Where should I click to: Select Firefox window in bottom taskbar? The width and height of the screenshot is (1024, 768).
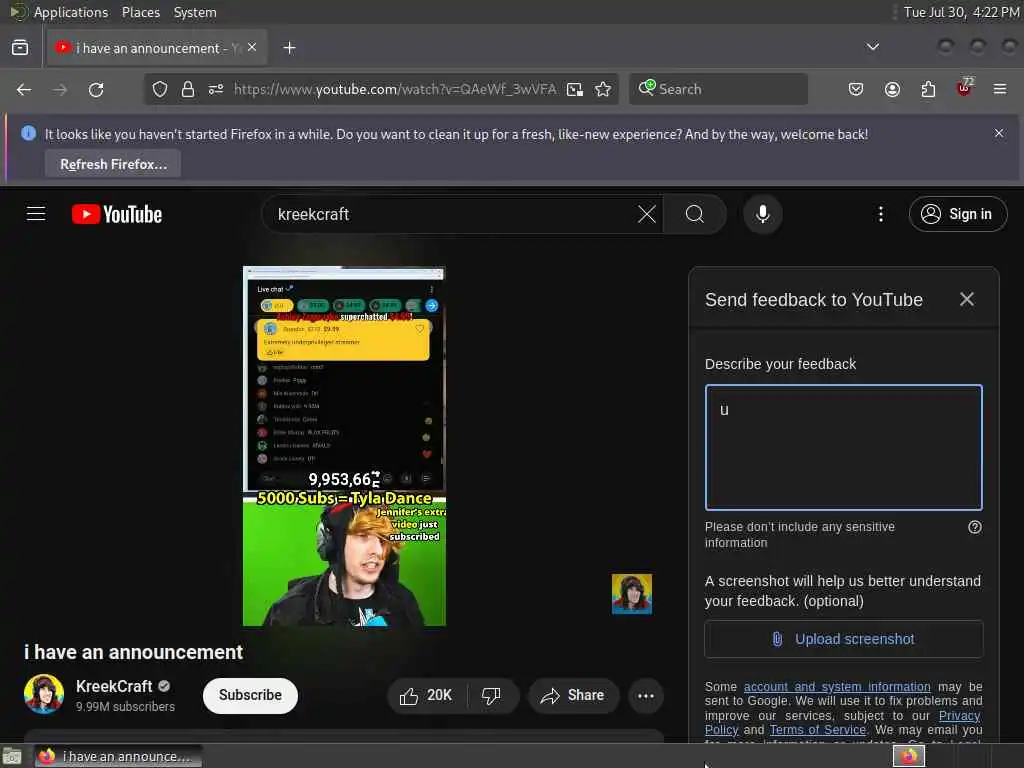pyautogui.click(x=118, y=756)
